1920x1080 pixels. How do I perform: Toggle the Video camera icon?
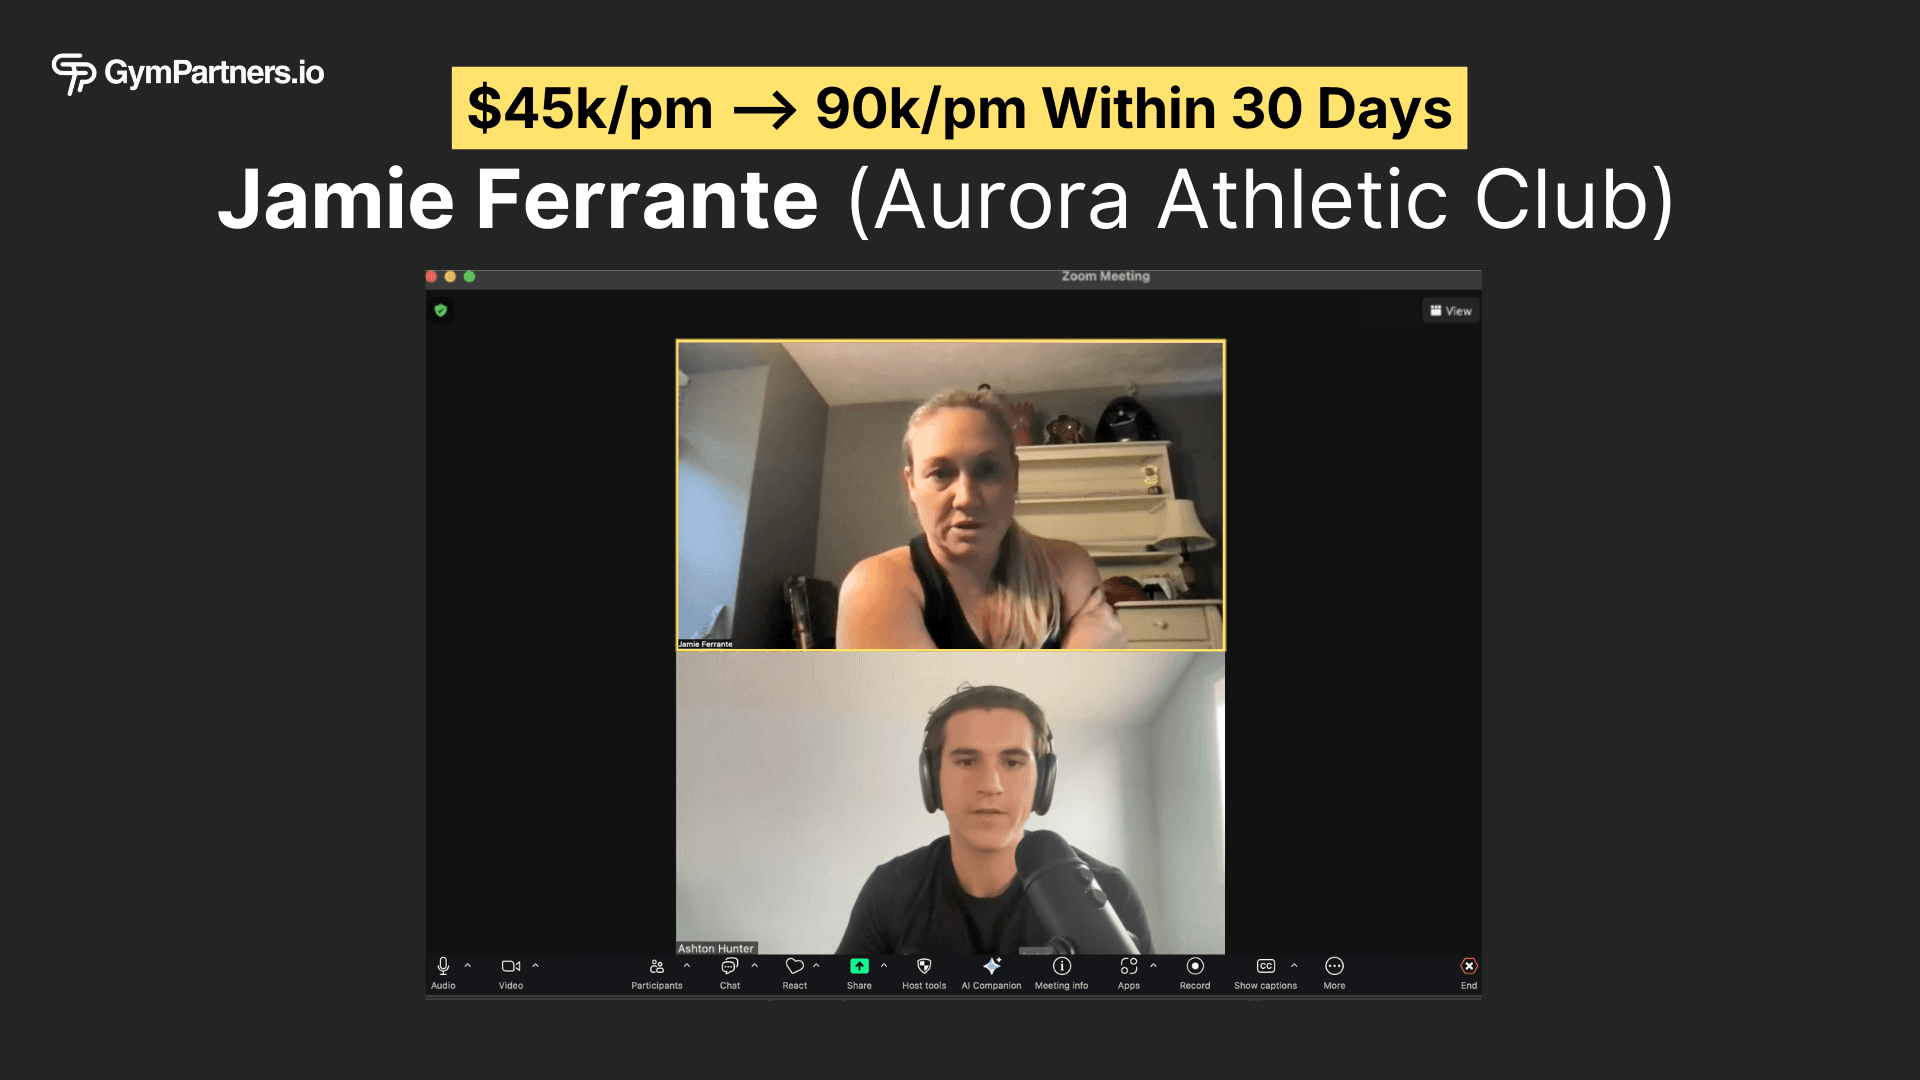point(511,966)
